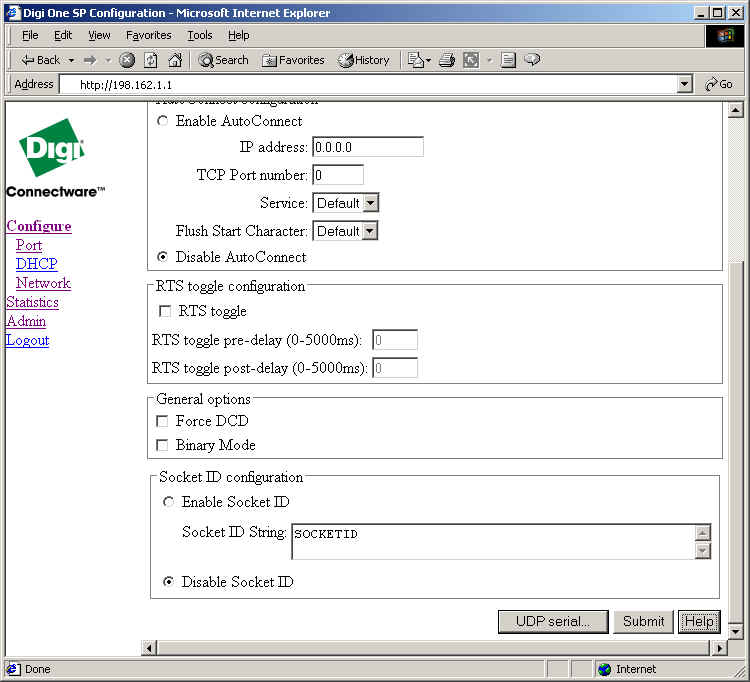Expand the Flush Start Character dropdown

tap(345, 231)
